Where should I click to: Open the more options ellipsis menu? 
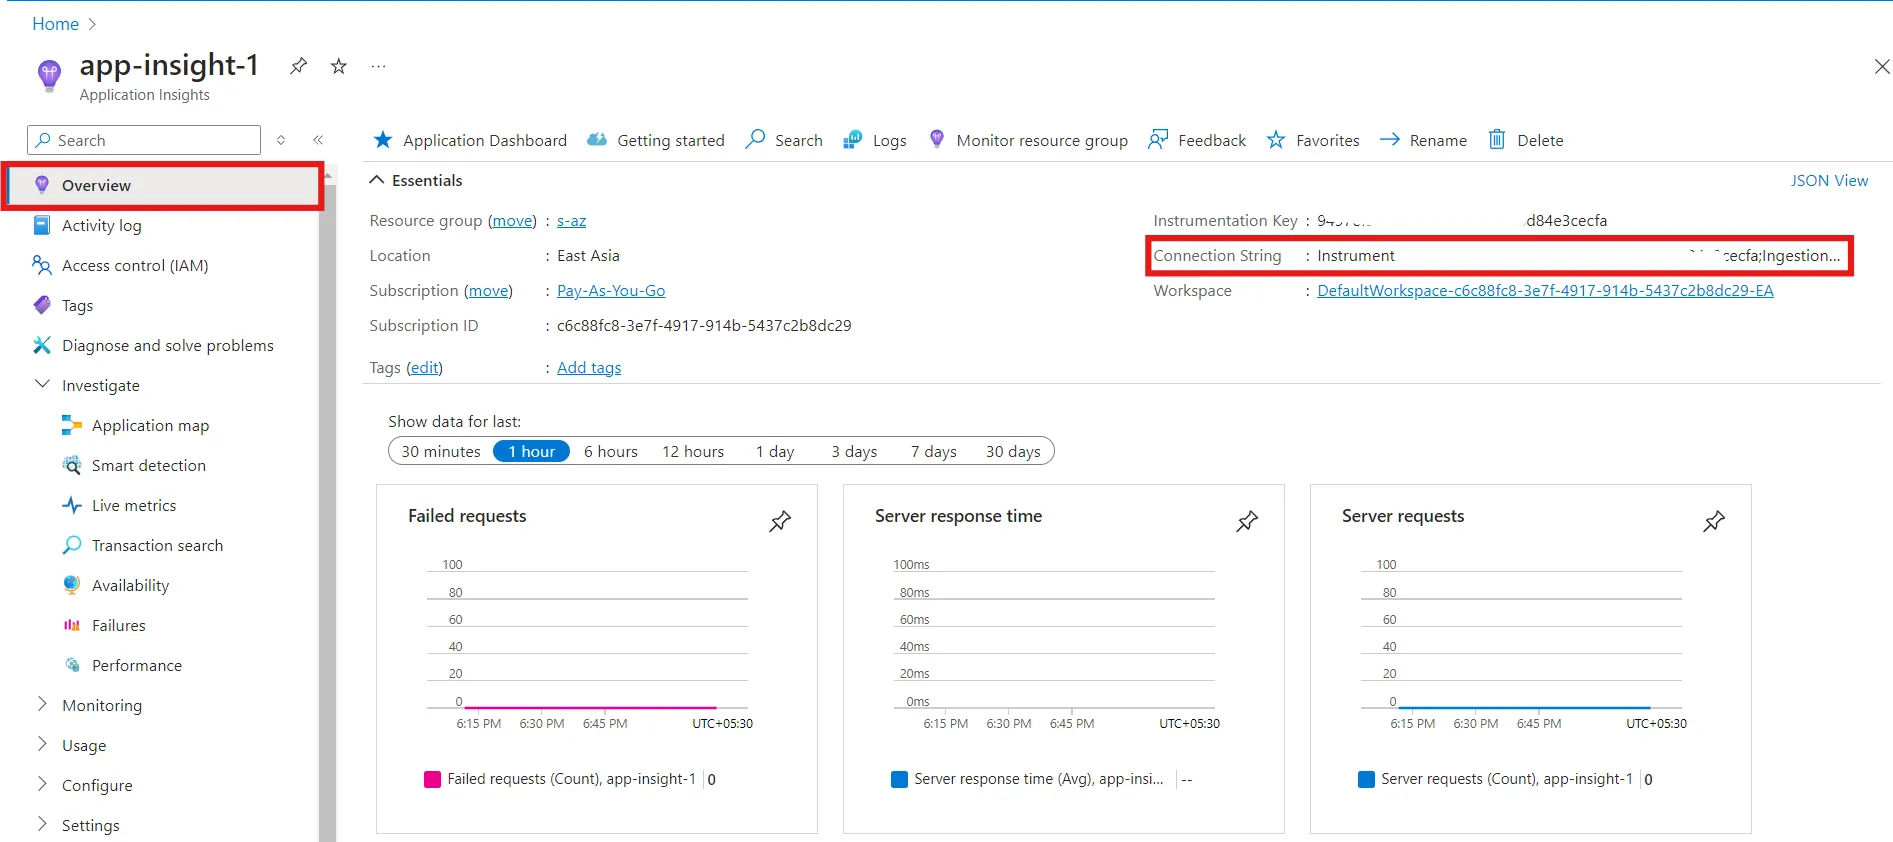(x=378, y=66)
